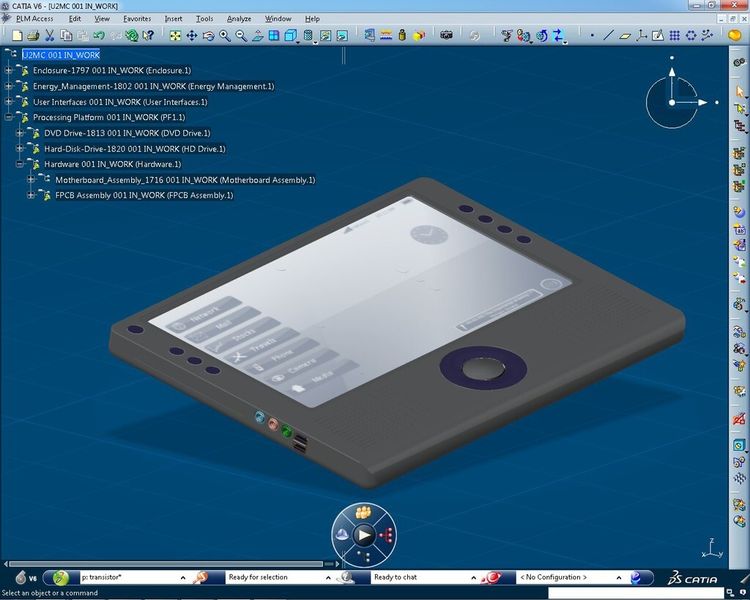Click the Zoom In magnifier
The width and height of the screenshot is (750, 600).
225,35
